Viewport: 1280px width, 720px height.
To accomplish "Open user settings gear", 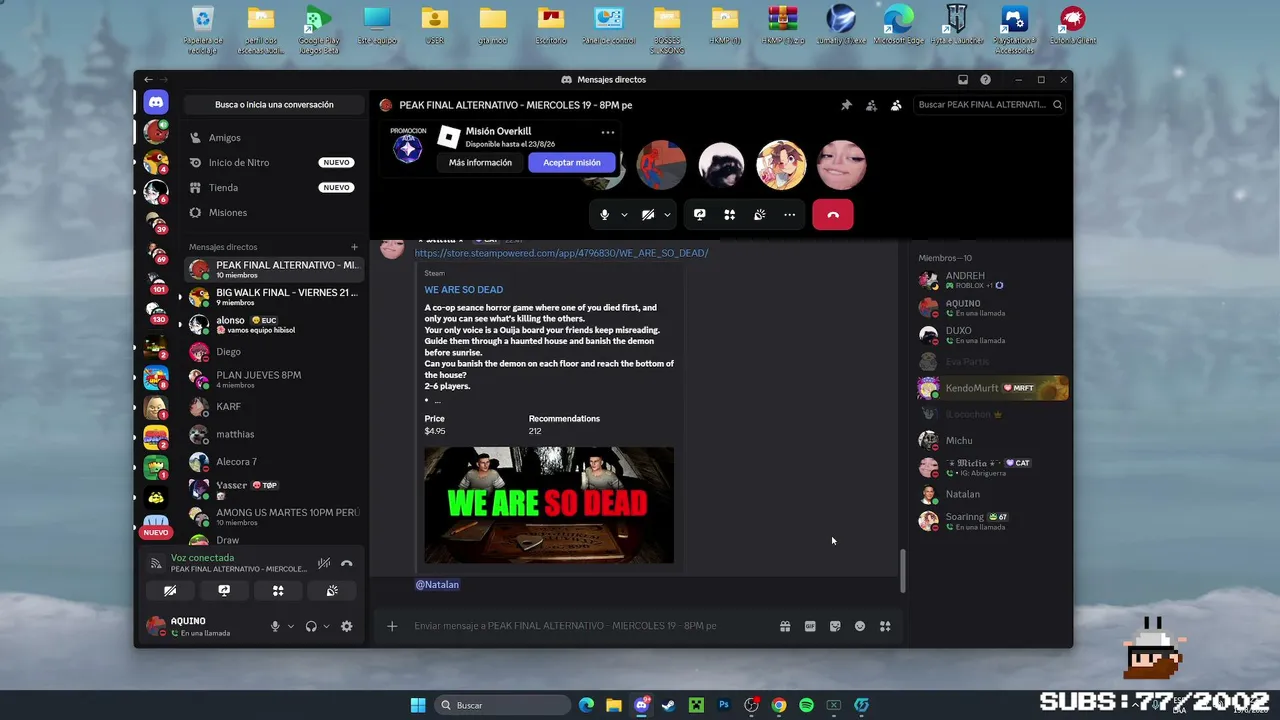I will [x=347, y=626].
